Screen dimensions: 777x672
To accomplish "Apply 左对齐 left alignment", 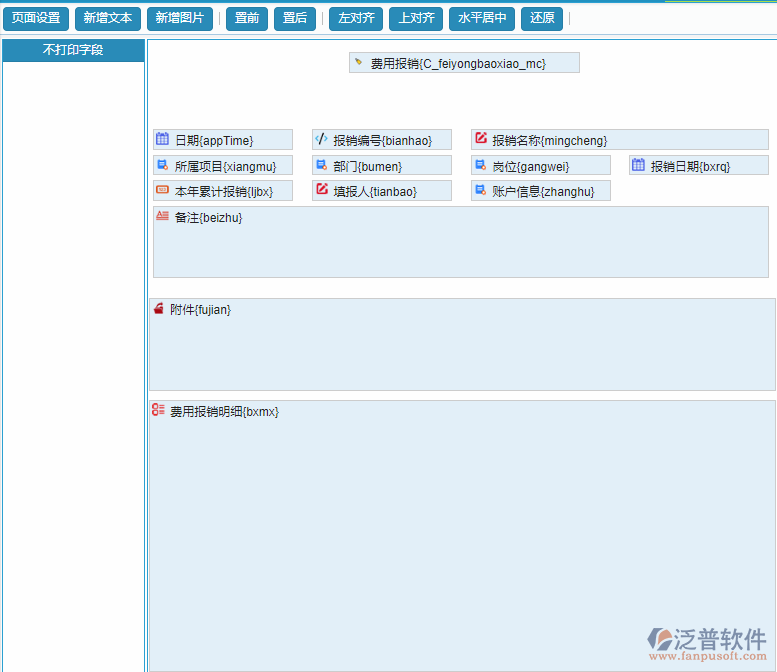I will pyautogui.click(x=356, y=18).
